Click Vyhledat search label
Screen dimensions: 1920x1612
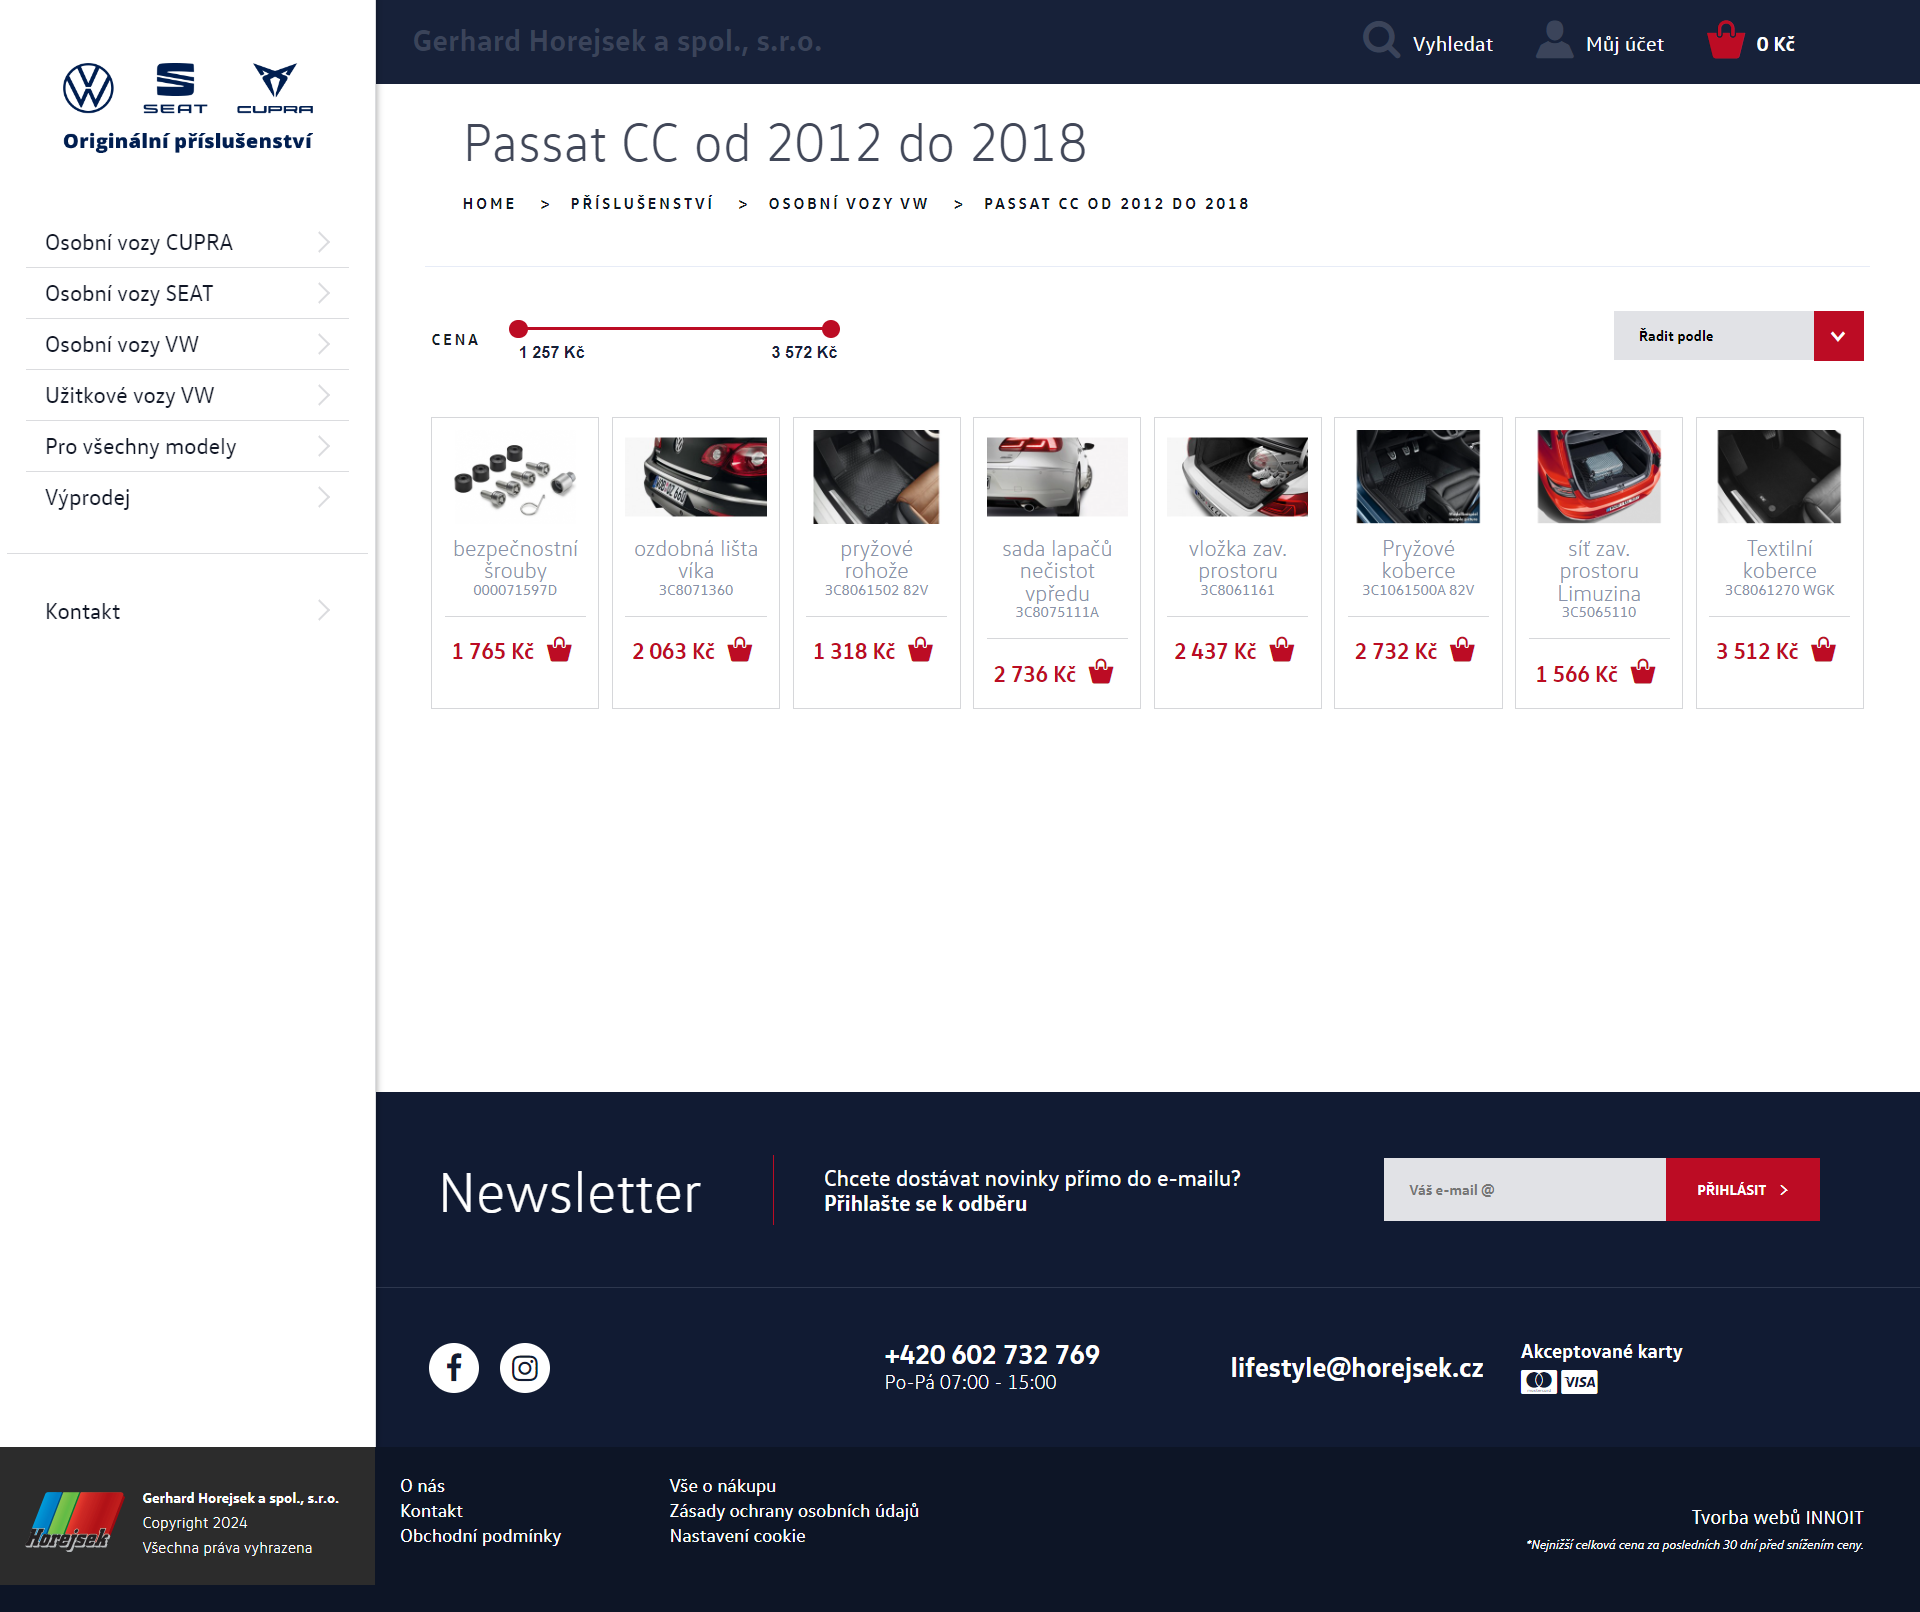tap(1452, 44)
